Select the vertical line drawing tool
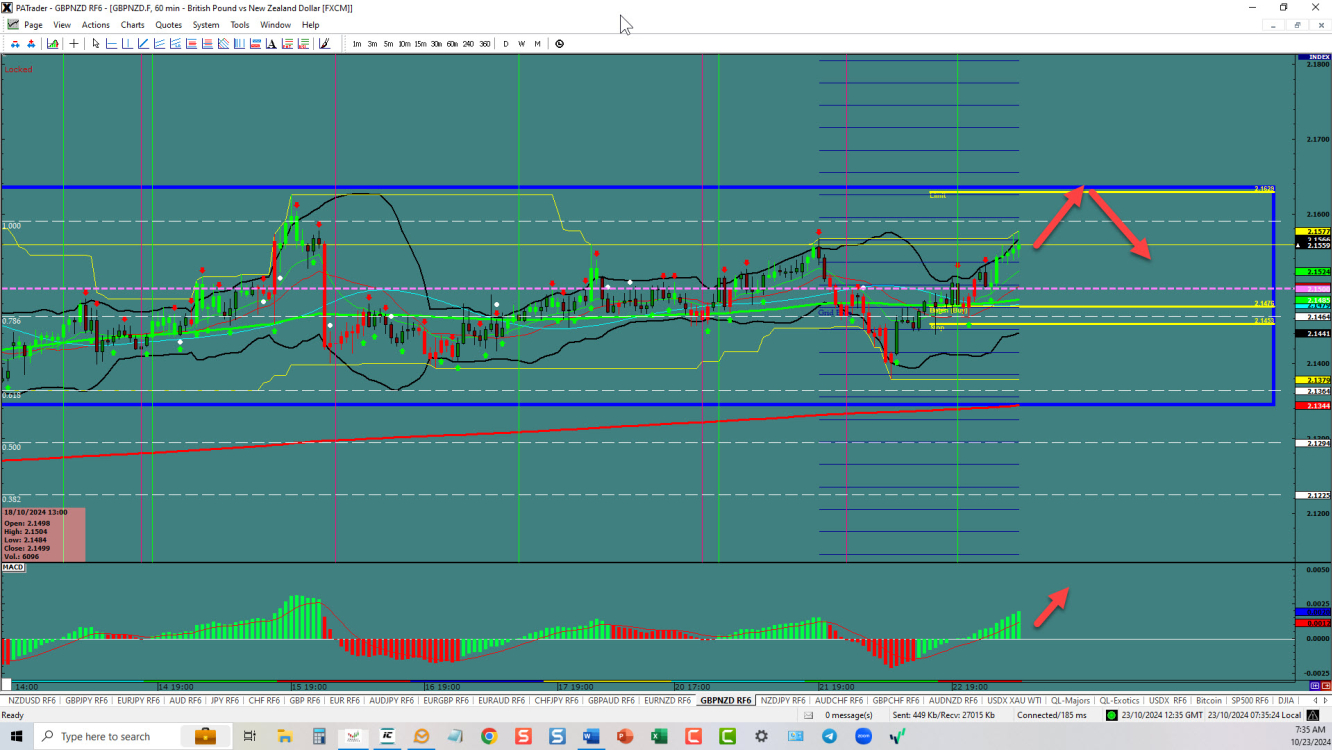Viewport: 1332px width, 750px height. 127,44
